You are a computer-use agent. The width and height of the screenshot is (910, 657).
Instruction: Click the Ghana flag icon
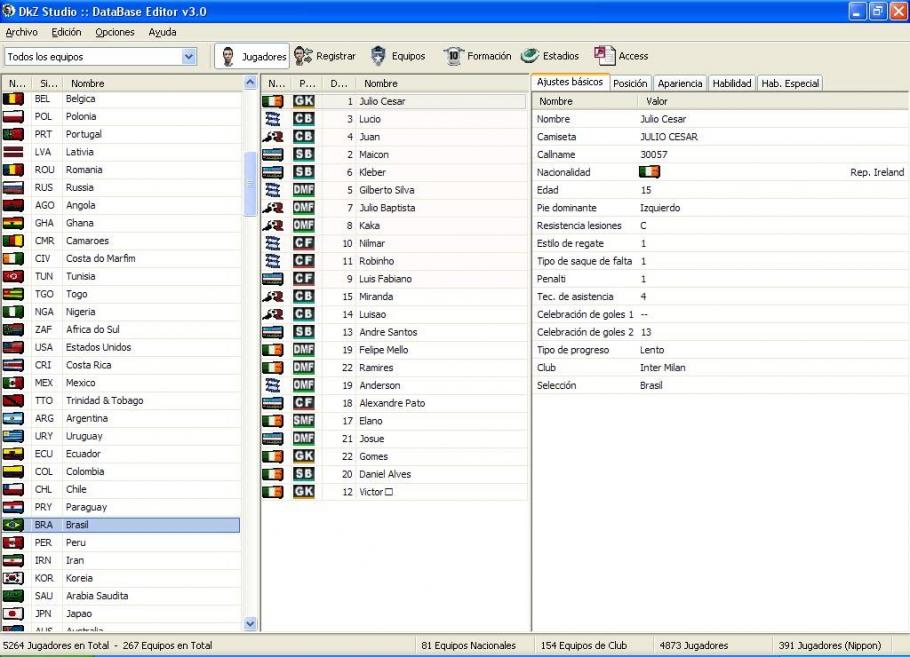point(13,223)
